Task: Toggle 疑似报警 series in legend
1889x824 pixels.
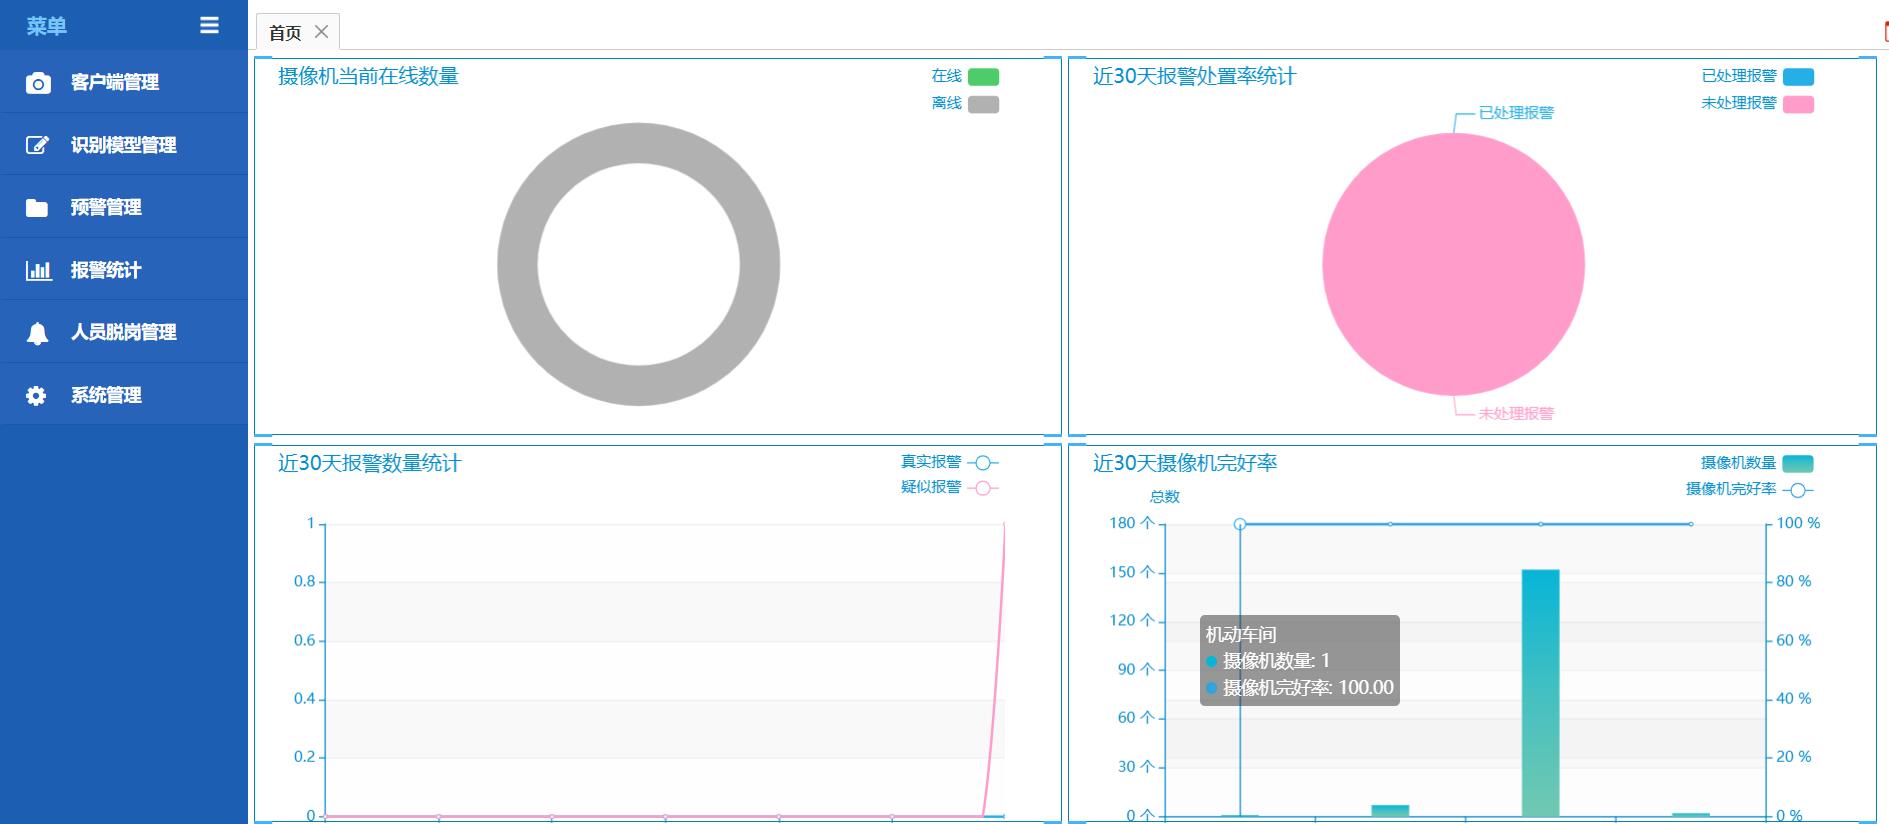Action: tap(949, 488)
